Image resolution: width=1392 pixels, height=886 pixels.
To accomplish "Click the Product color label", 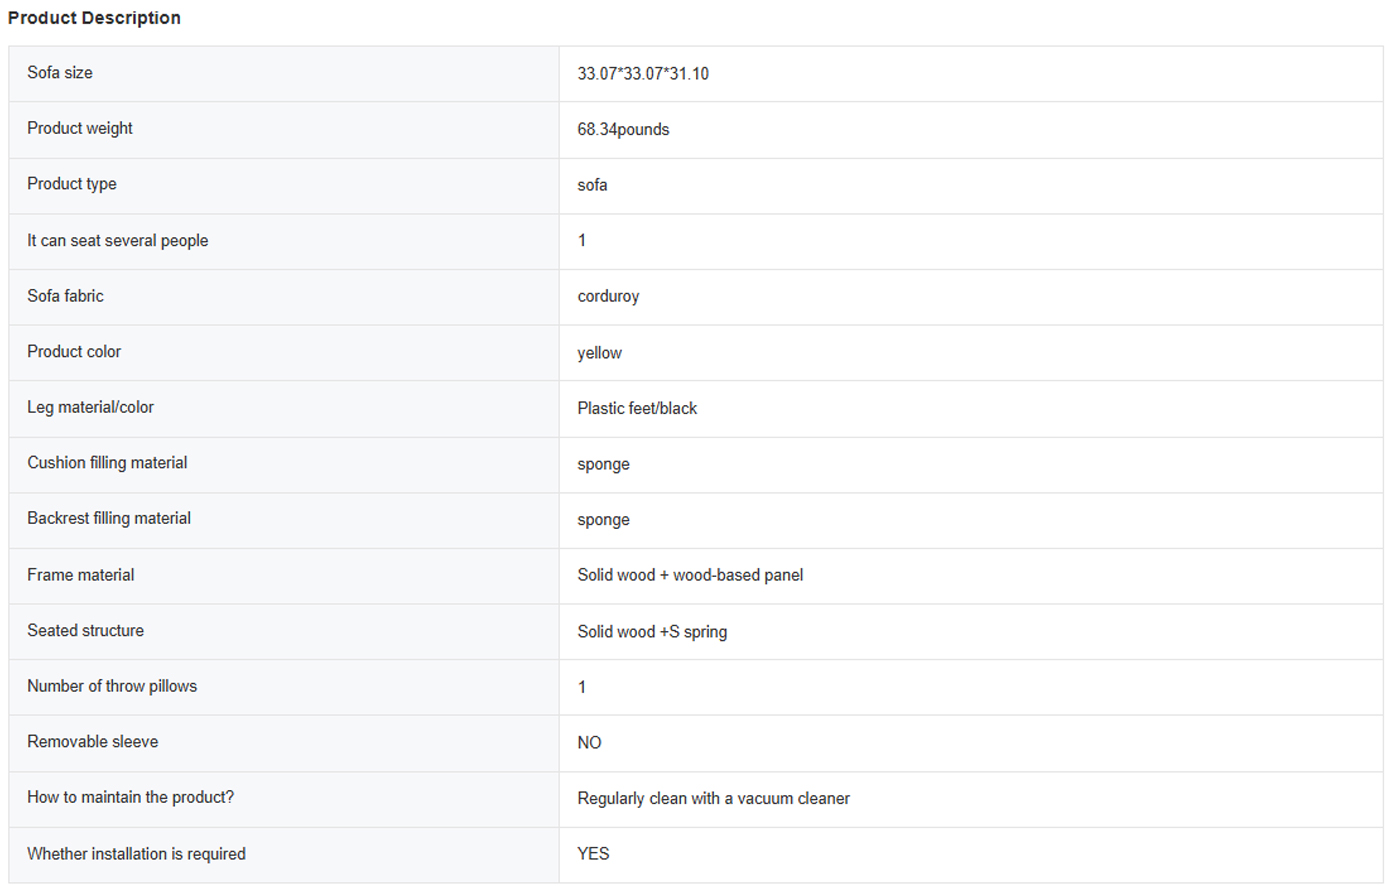I will click(x=74, y=352).
